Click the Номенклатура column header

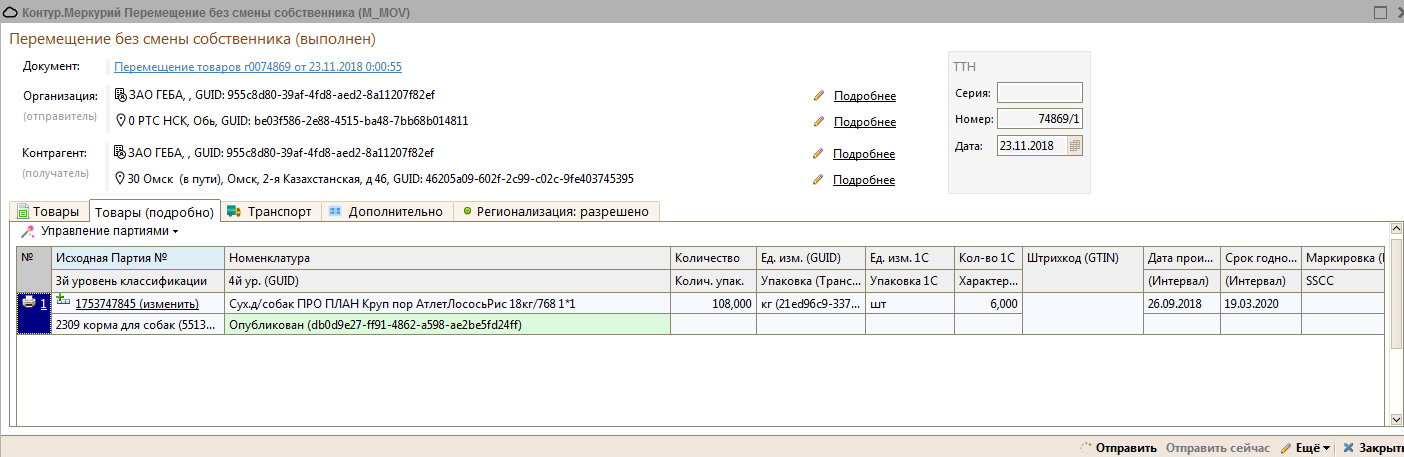tap(448, 258)
